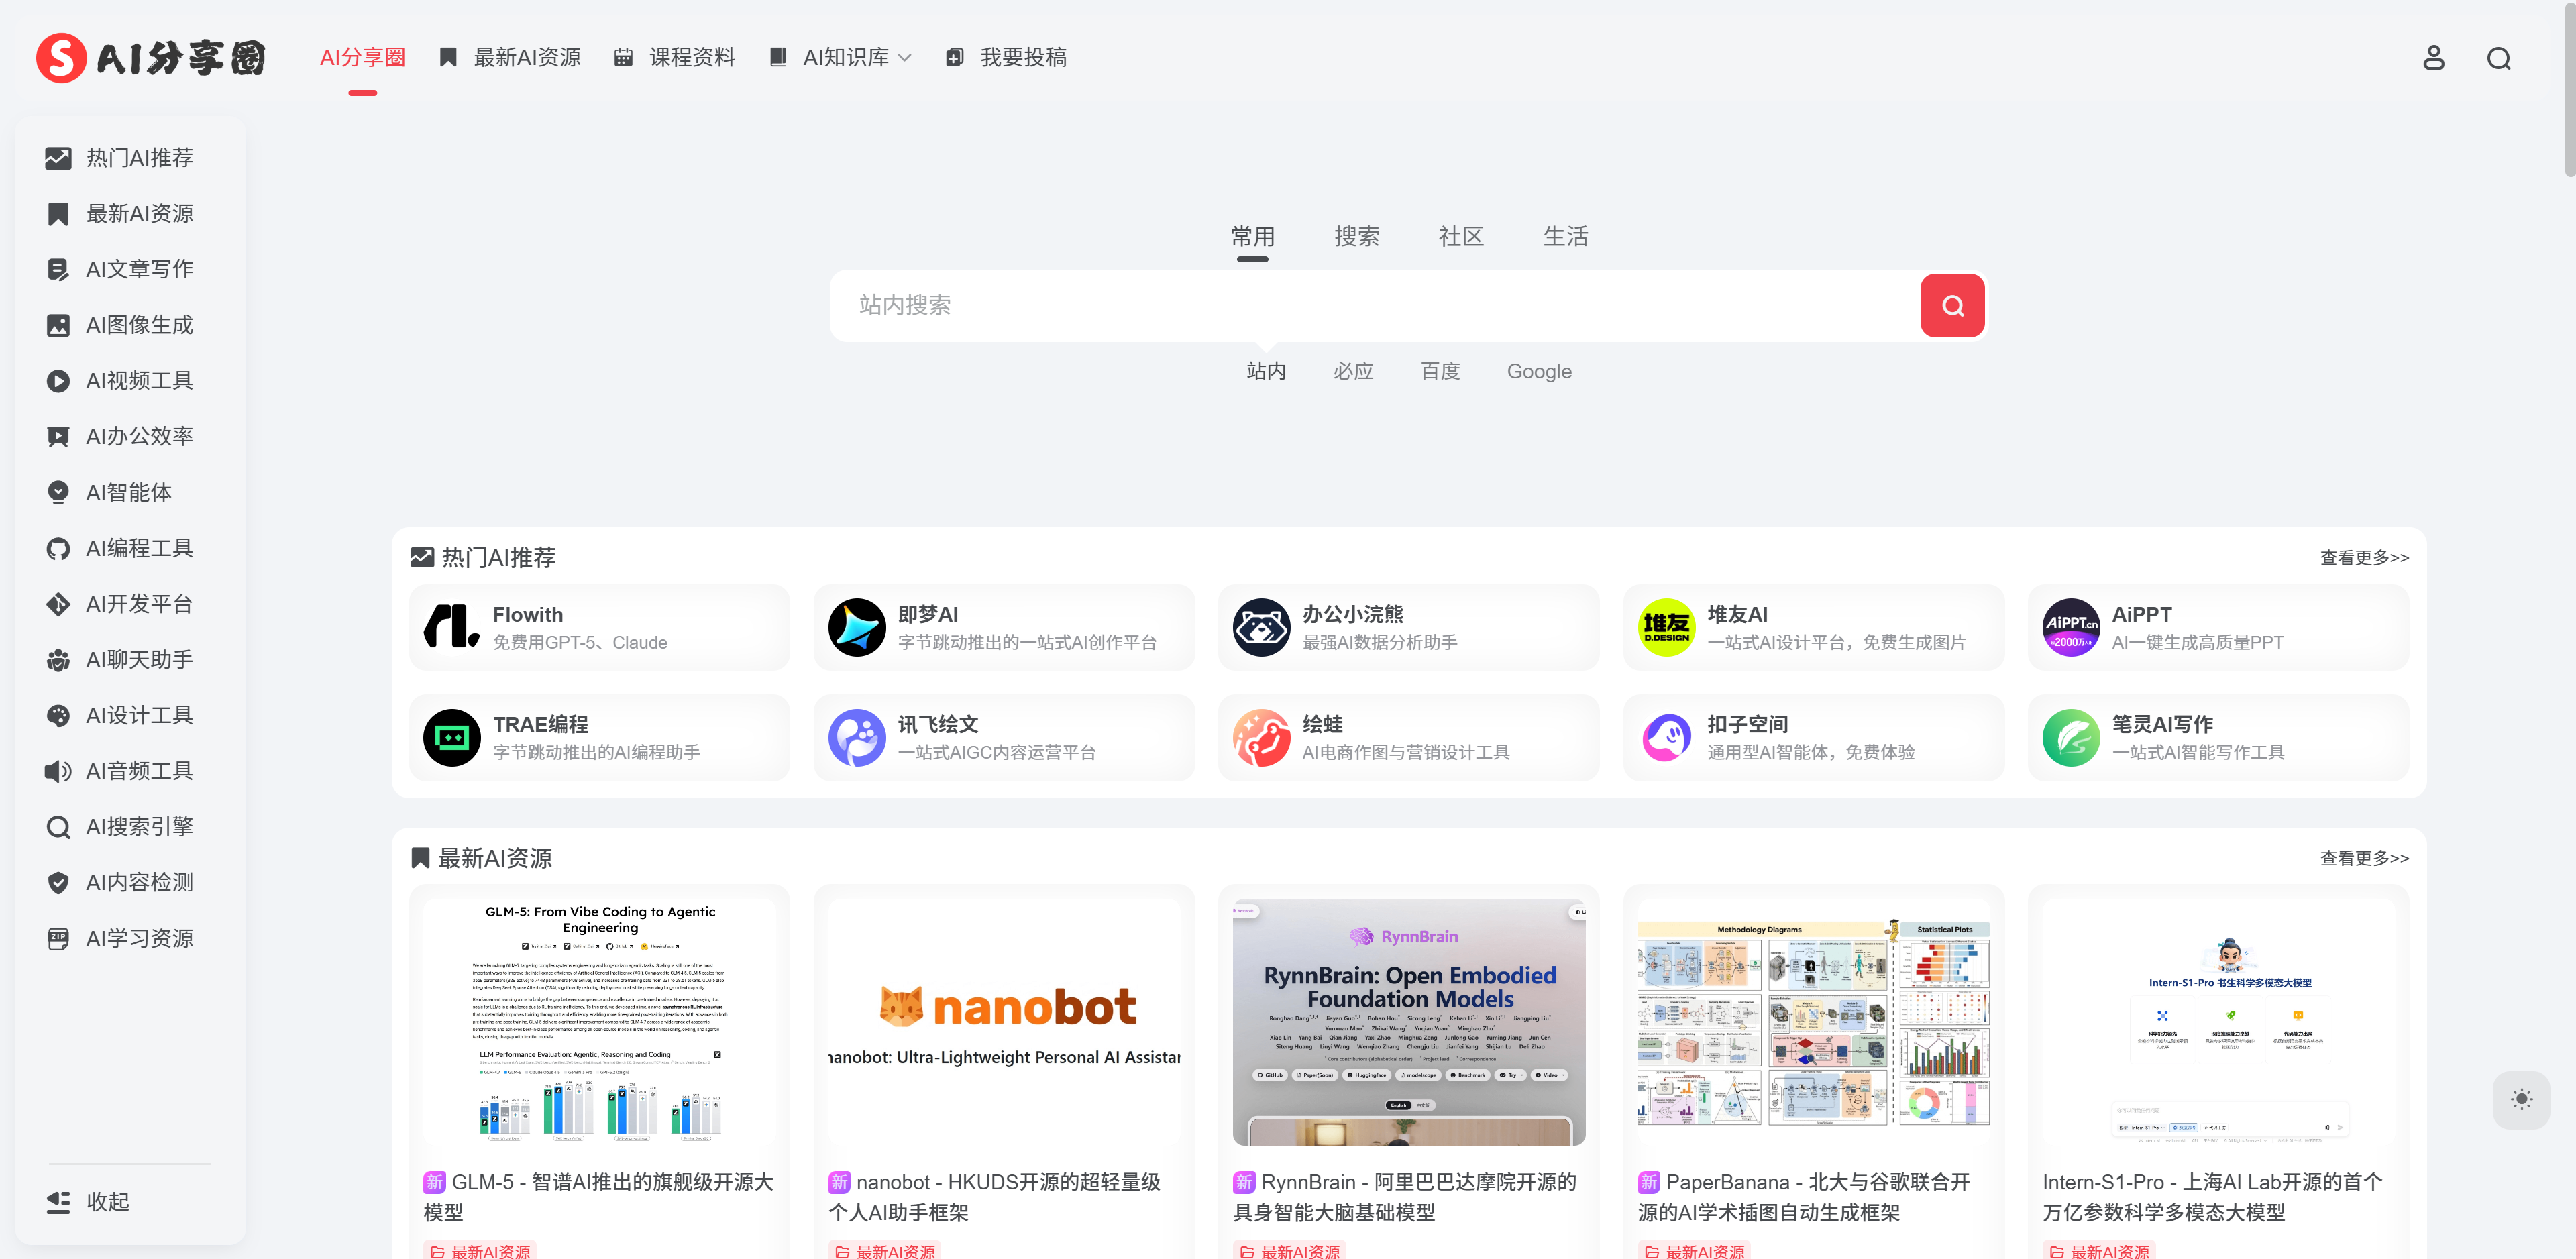Open the header search magnifier icon
The height and width of the screenshot is (1259, 2576).
click(x=2498, y=58)
